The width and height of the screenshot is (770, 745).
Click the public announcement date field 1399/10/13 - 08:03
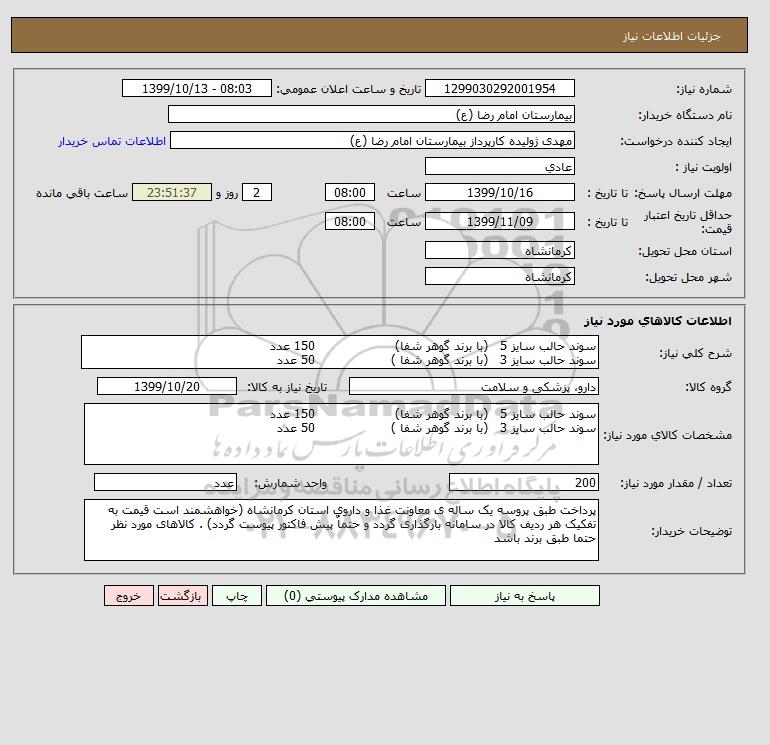(196, 88)
